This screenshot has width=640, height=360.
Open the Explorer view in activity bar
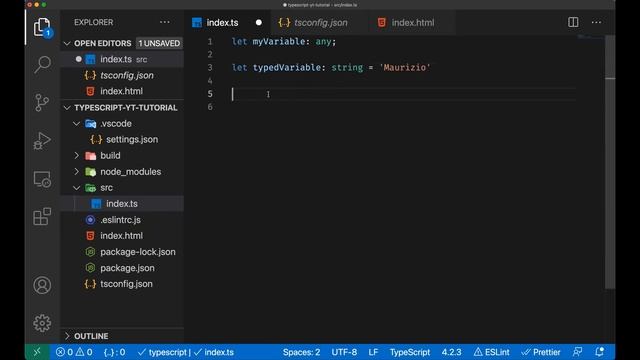42,27
